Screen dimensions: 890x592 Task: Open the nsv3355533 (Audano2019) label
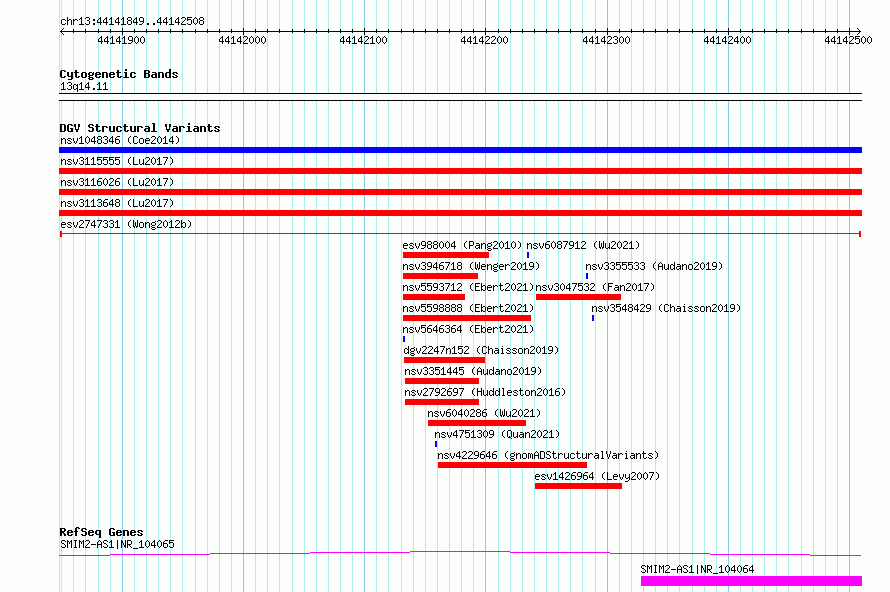(654, 266)
